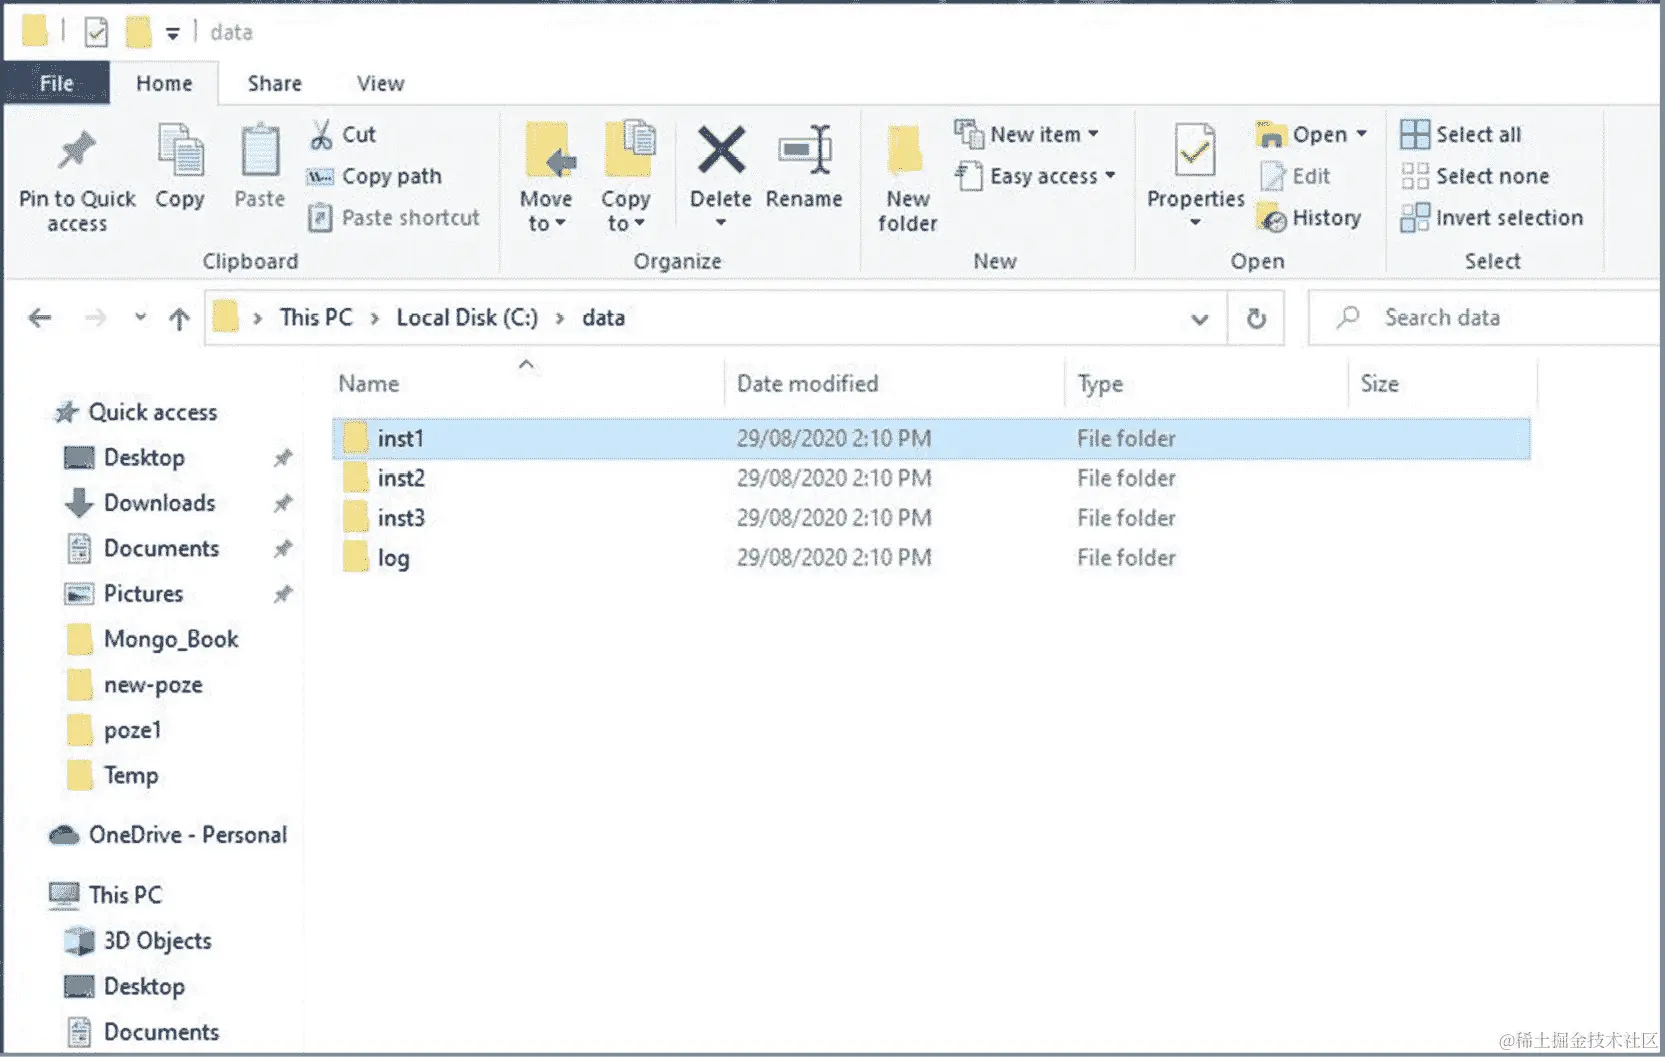Click the Paste clipboard icon
Image resolution: width=1665 pixels, height=1057 pixels.
(x=260, y=152)
